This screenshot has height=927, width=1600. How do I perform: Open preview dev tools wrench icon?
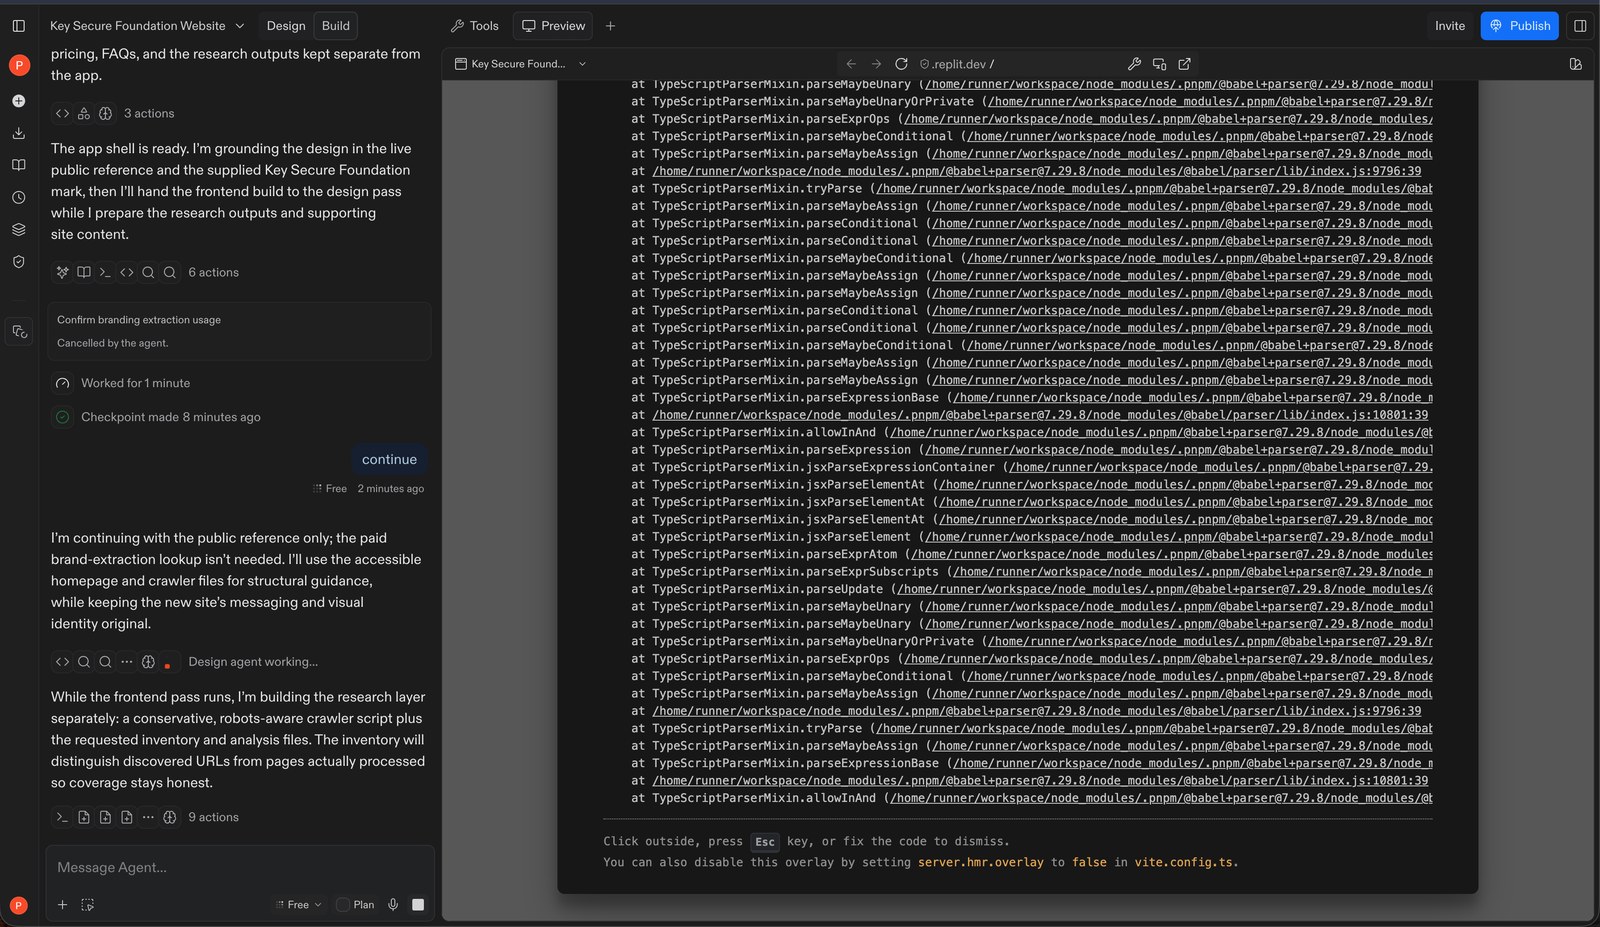point(1134,64)
